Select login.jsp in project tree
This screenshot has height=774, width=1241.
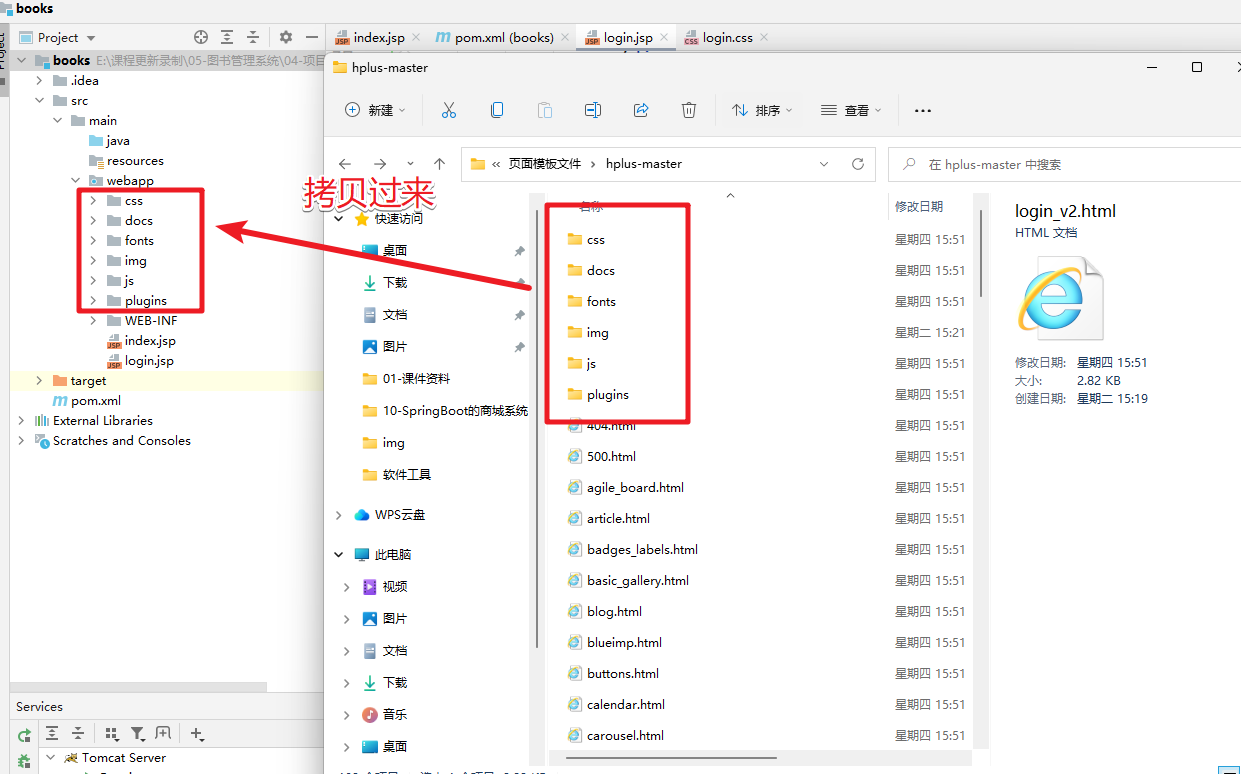pos(149,361)
